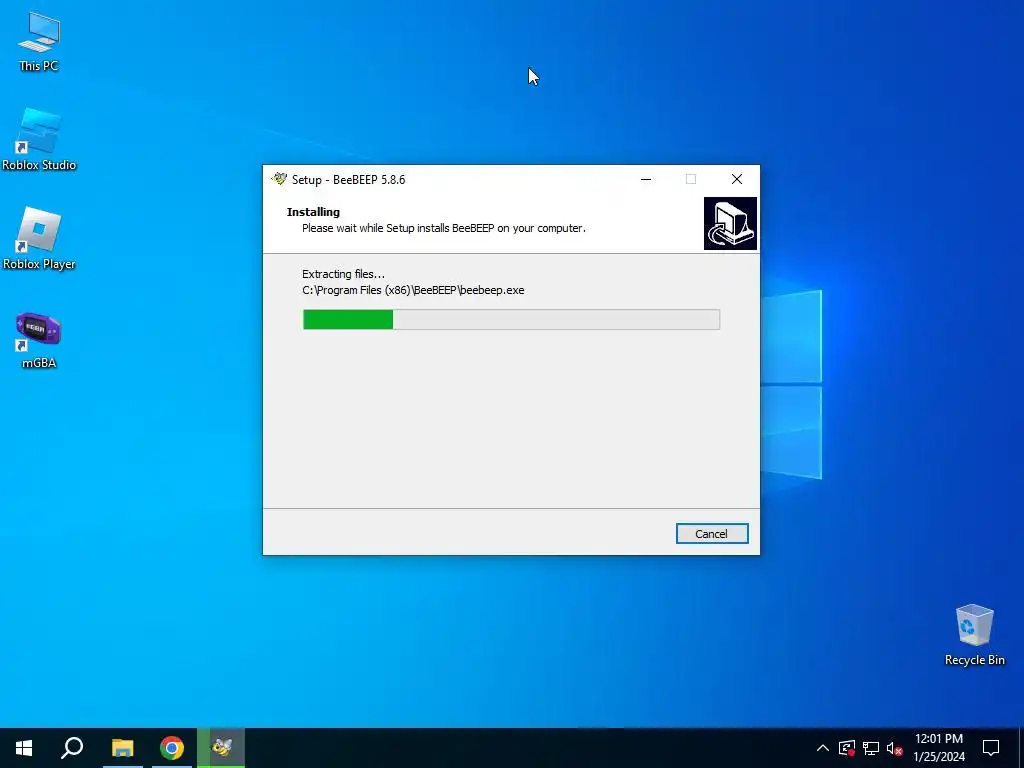Open Google Chrome from the taskbar
This screenshot has height=768, width=1024.
click(172, 748)
